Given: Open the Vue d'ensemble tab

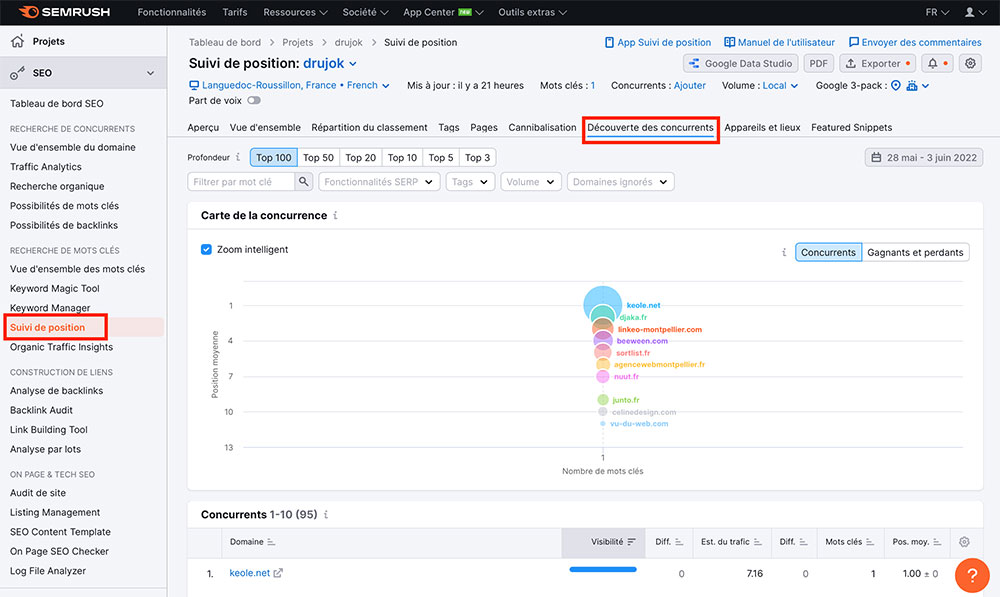Looking at the screenshot, I should (x=265, y=128).
